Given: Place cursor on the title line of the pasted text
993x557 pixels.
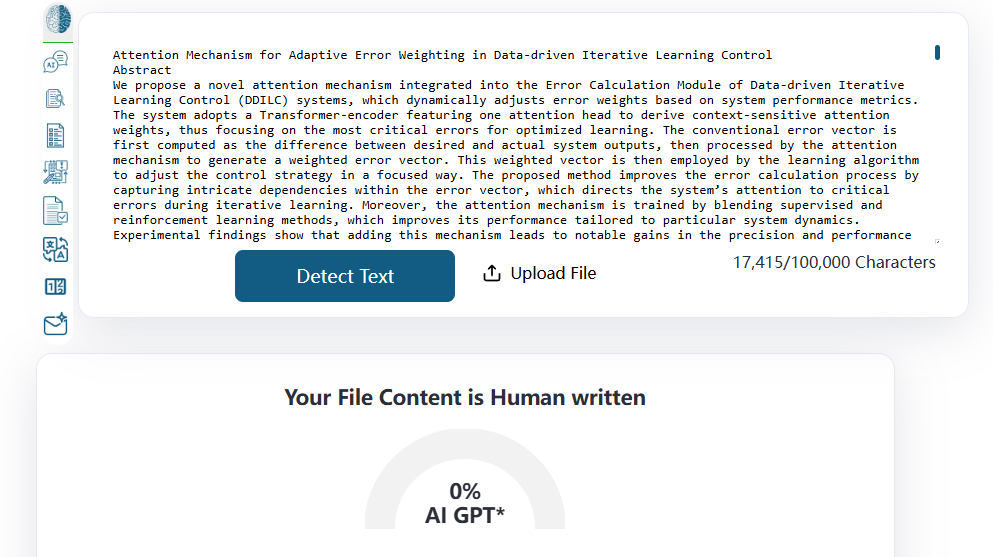Looking at the screenshot, I should click(442, 55).
